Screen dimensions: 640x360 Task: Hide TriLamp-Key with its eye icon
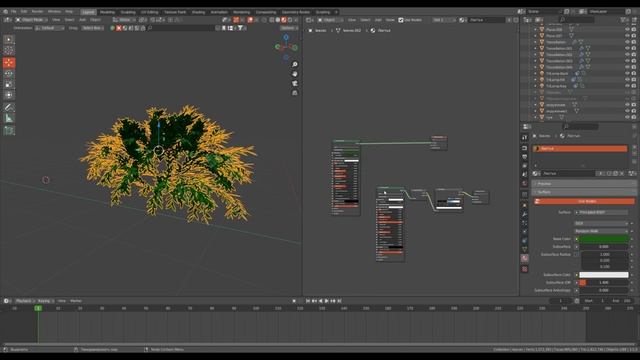[627, 86]
